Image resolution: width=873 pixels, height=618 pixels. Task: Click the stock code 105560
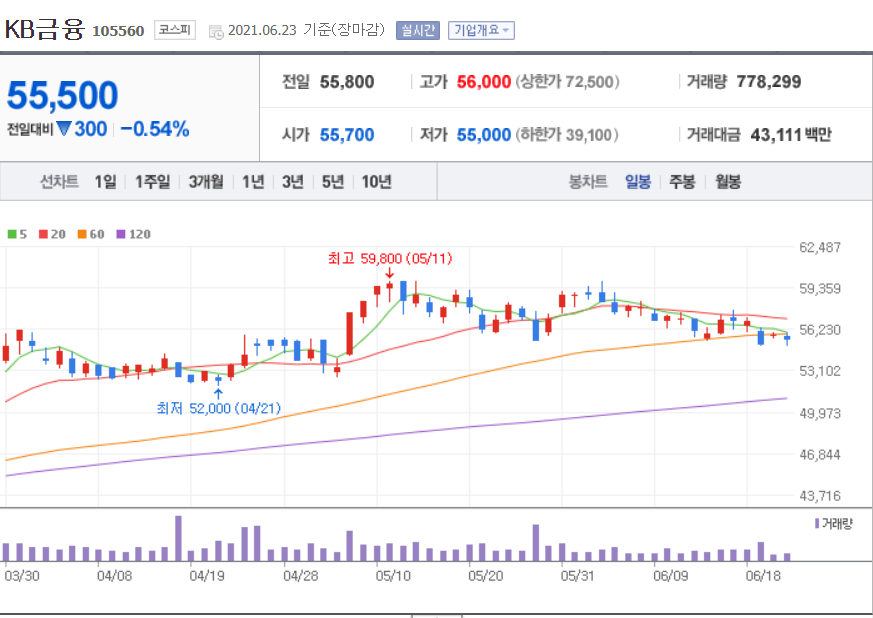(118, 31)
